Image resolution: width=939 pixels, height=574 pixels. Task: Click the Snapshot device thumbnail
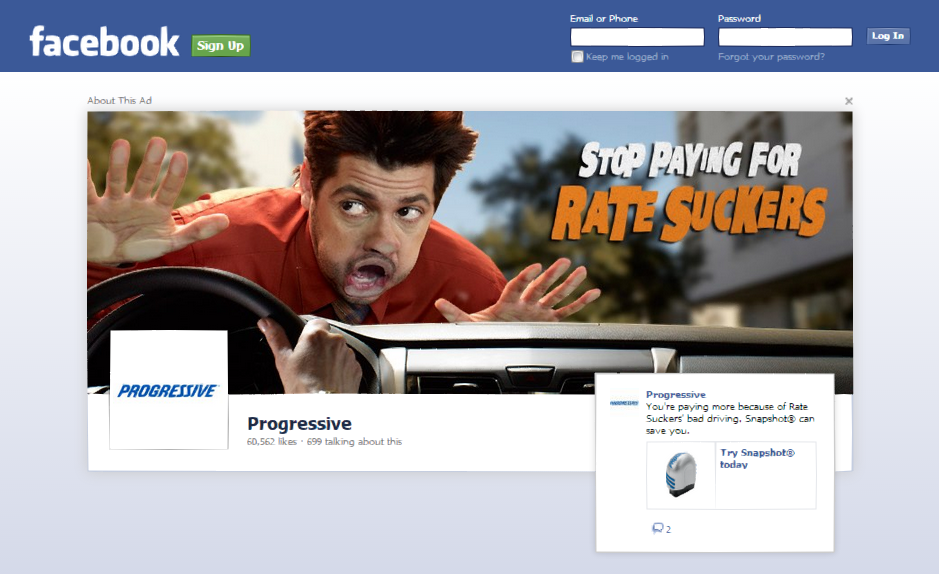tap(681, 475)
